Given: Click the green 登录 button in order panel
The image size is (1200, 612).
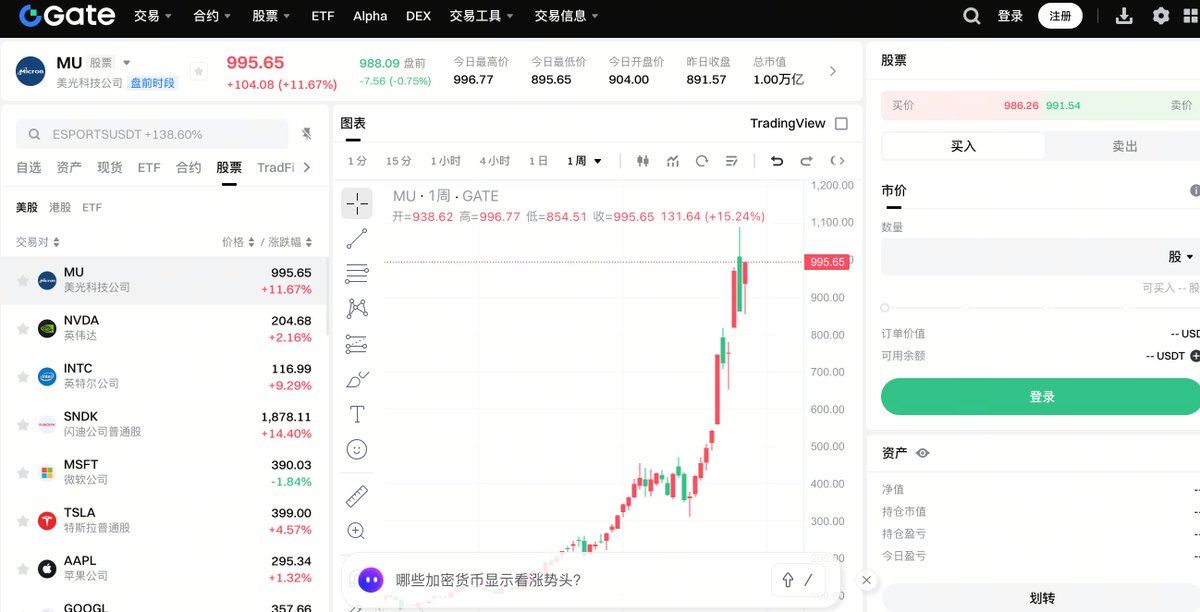Looking at the screenshot, I should tap(1040, 397).
